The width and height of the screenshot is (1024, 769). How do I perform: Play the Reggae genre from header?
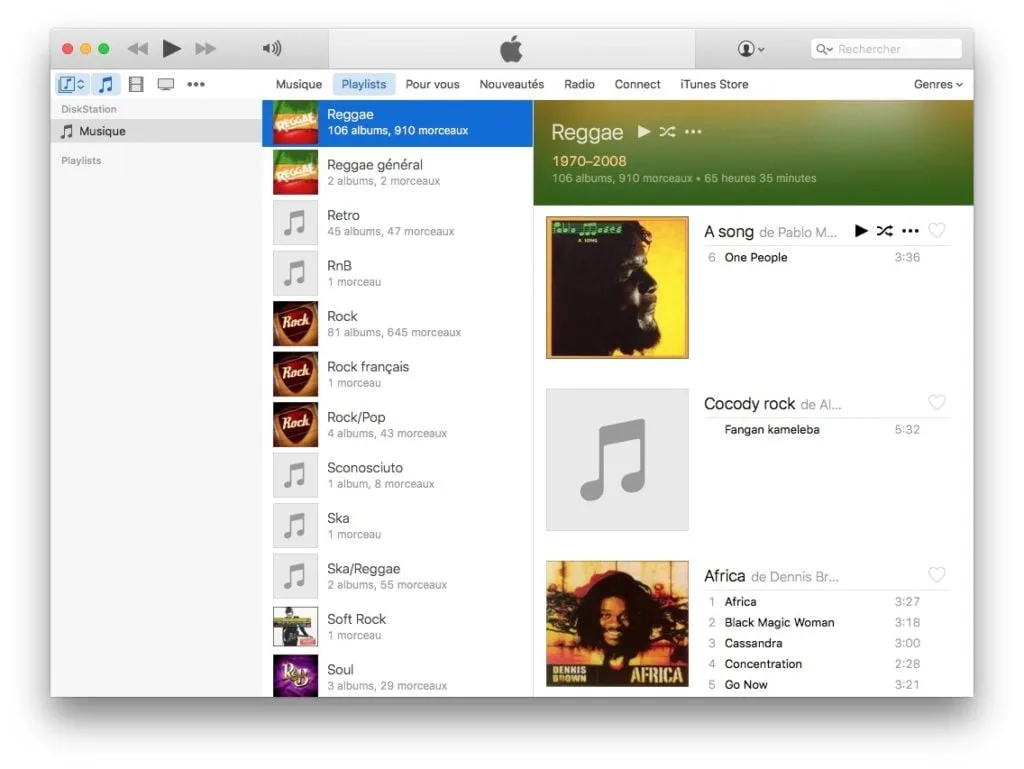coord(644,131)
